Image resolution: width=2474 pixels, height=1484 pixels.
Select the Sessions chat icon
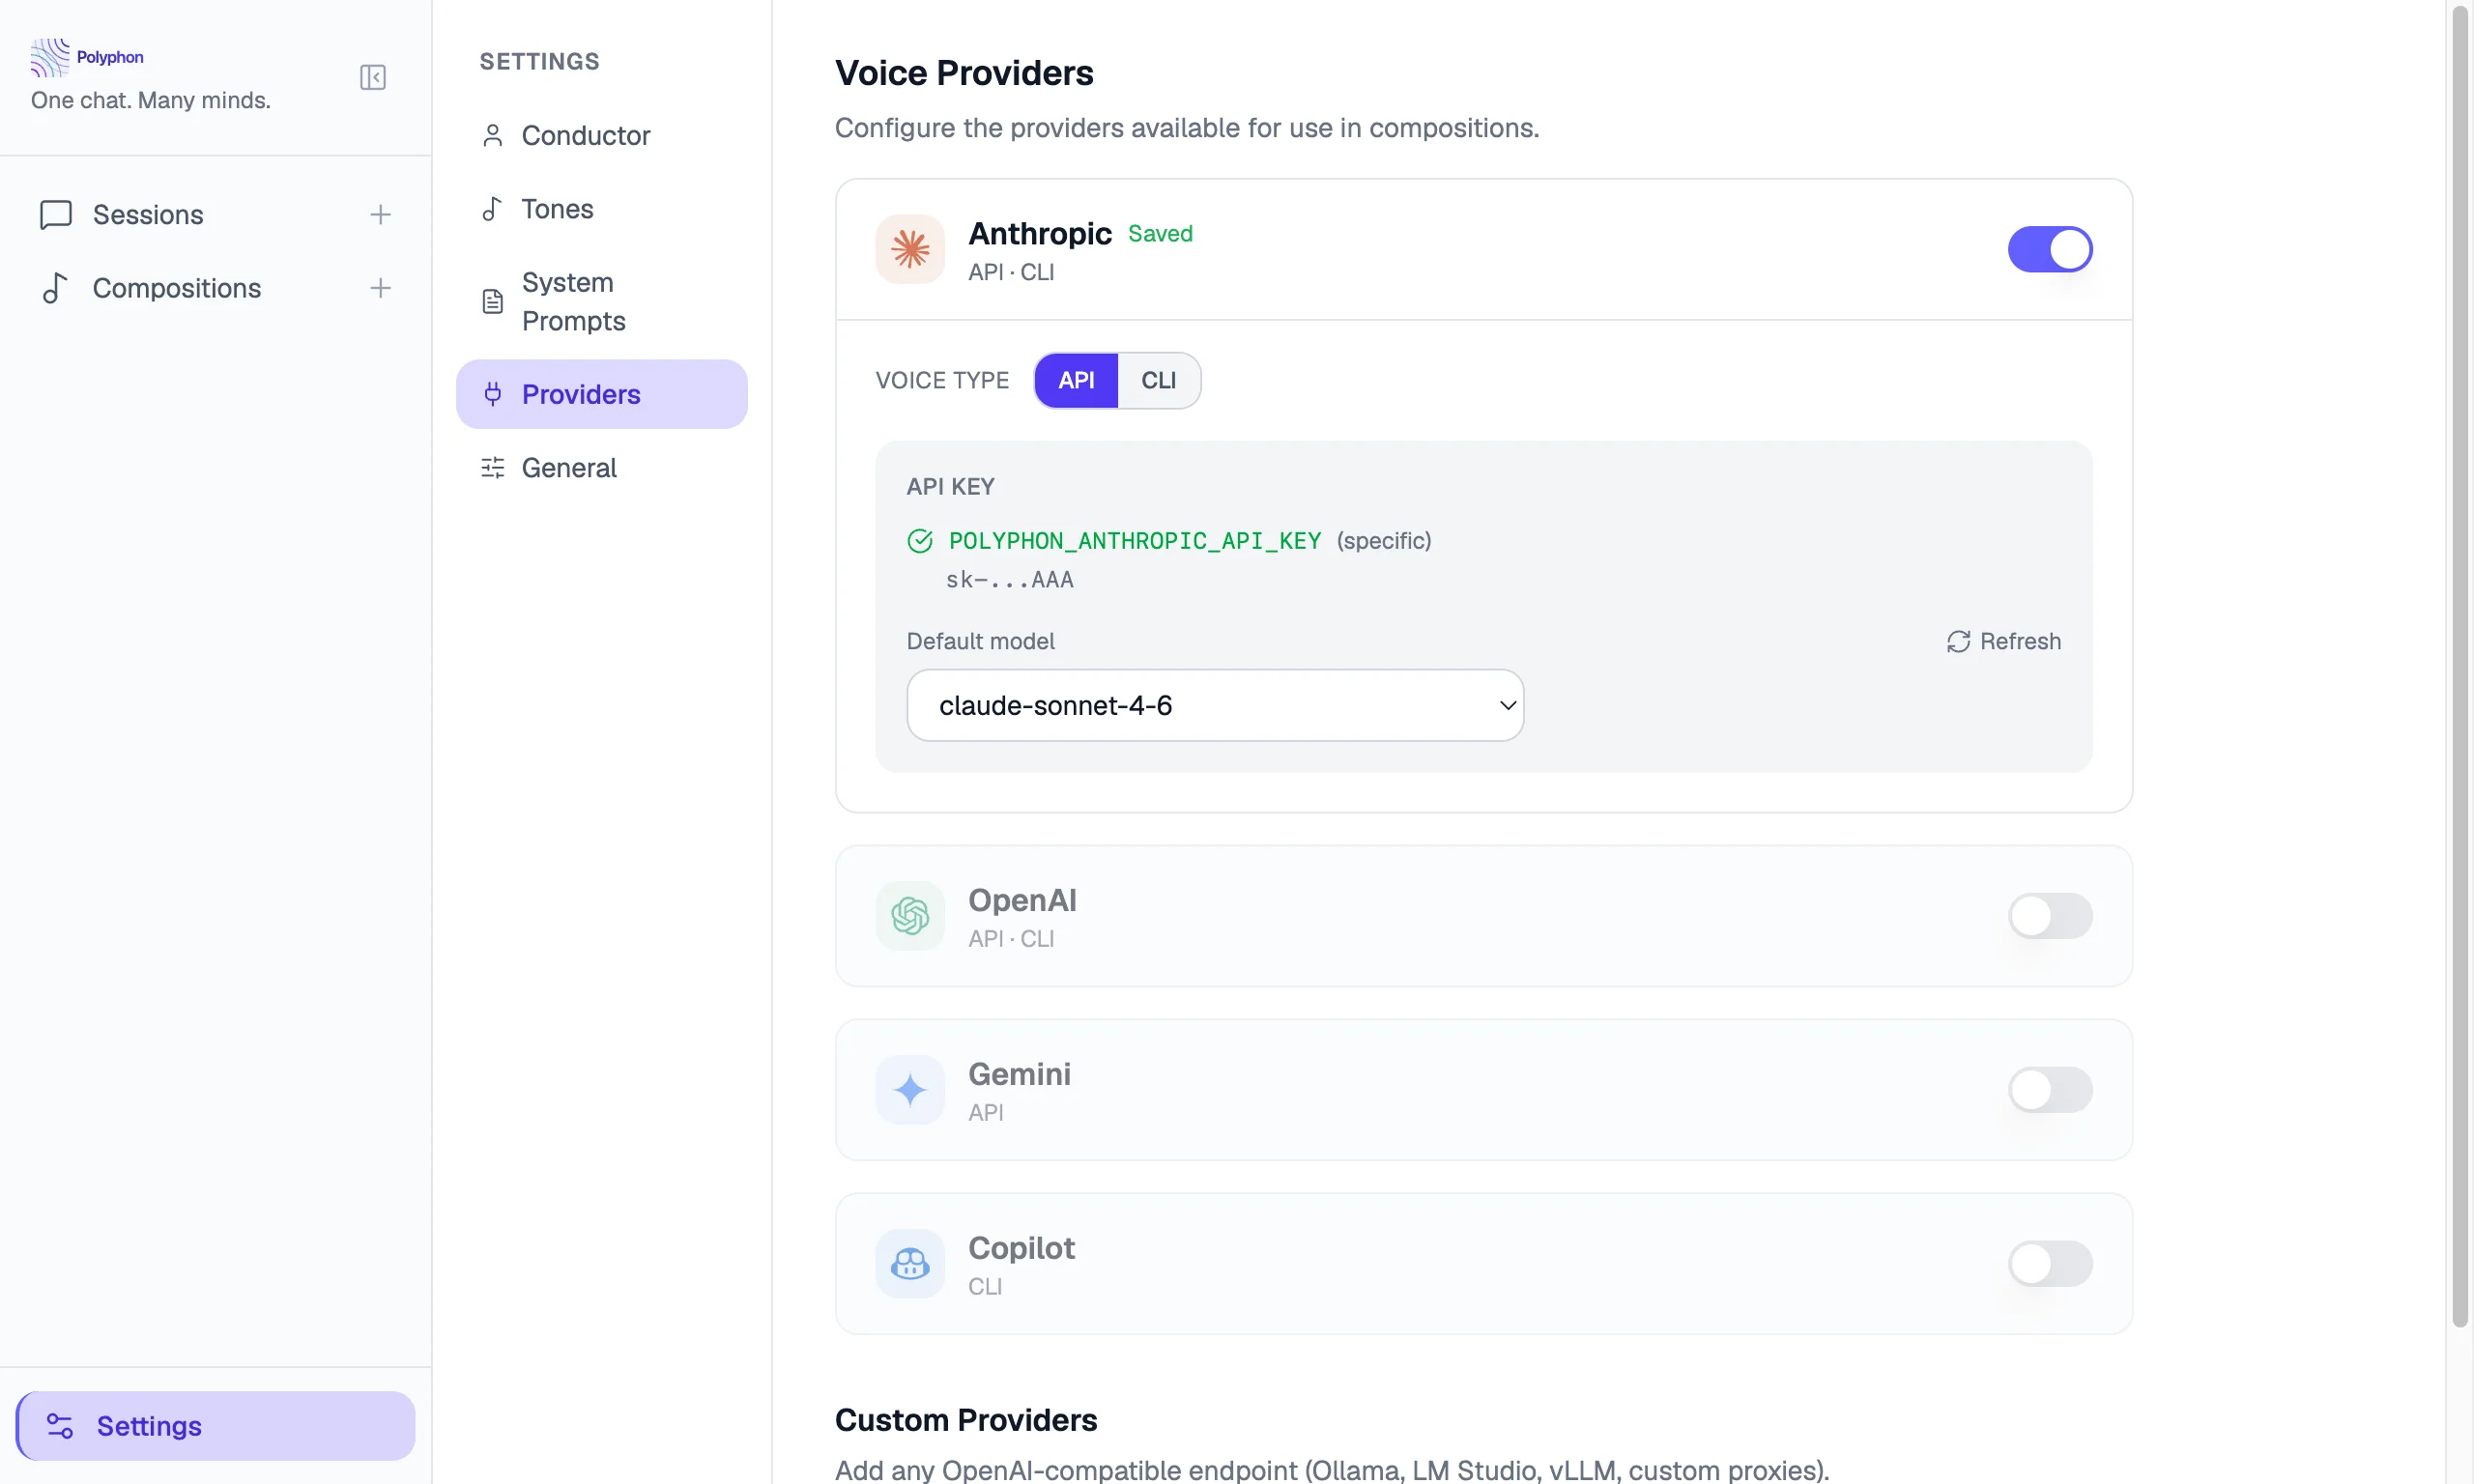pos(55,214)
